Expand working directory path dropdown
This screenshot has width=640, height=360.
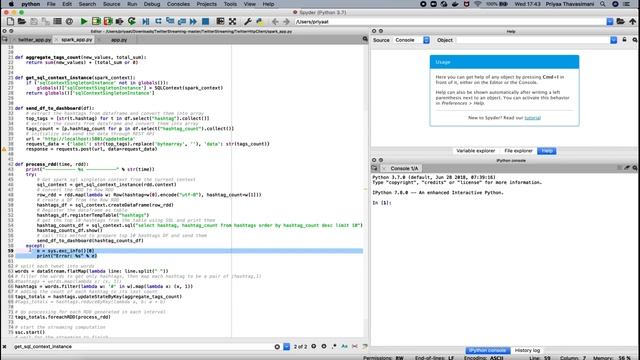pos(609,22)
